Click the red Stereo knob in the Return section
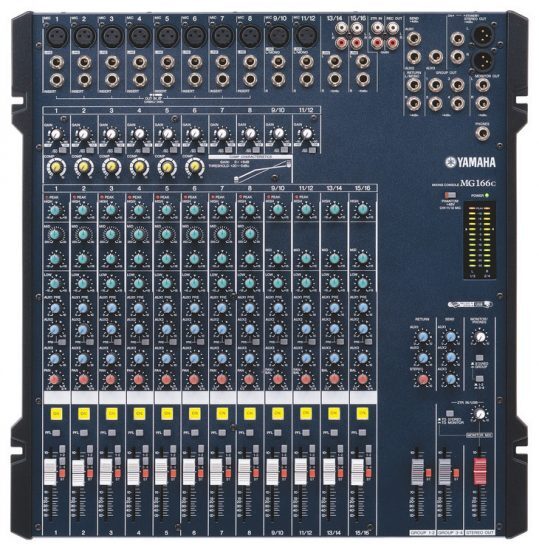Image resolution: width=539 pixels, height=550 pixels. coord(424,379)
